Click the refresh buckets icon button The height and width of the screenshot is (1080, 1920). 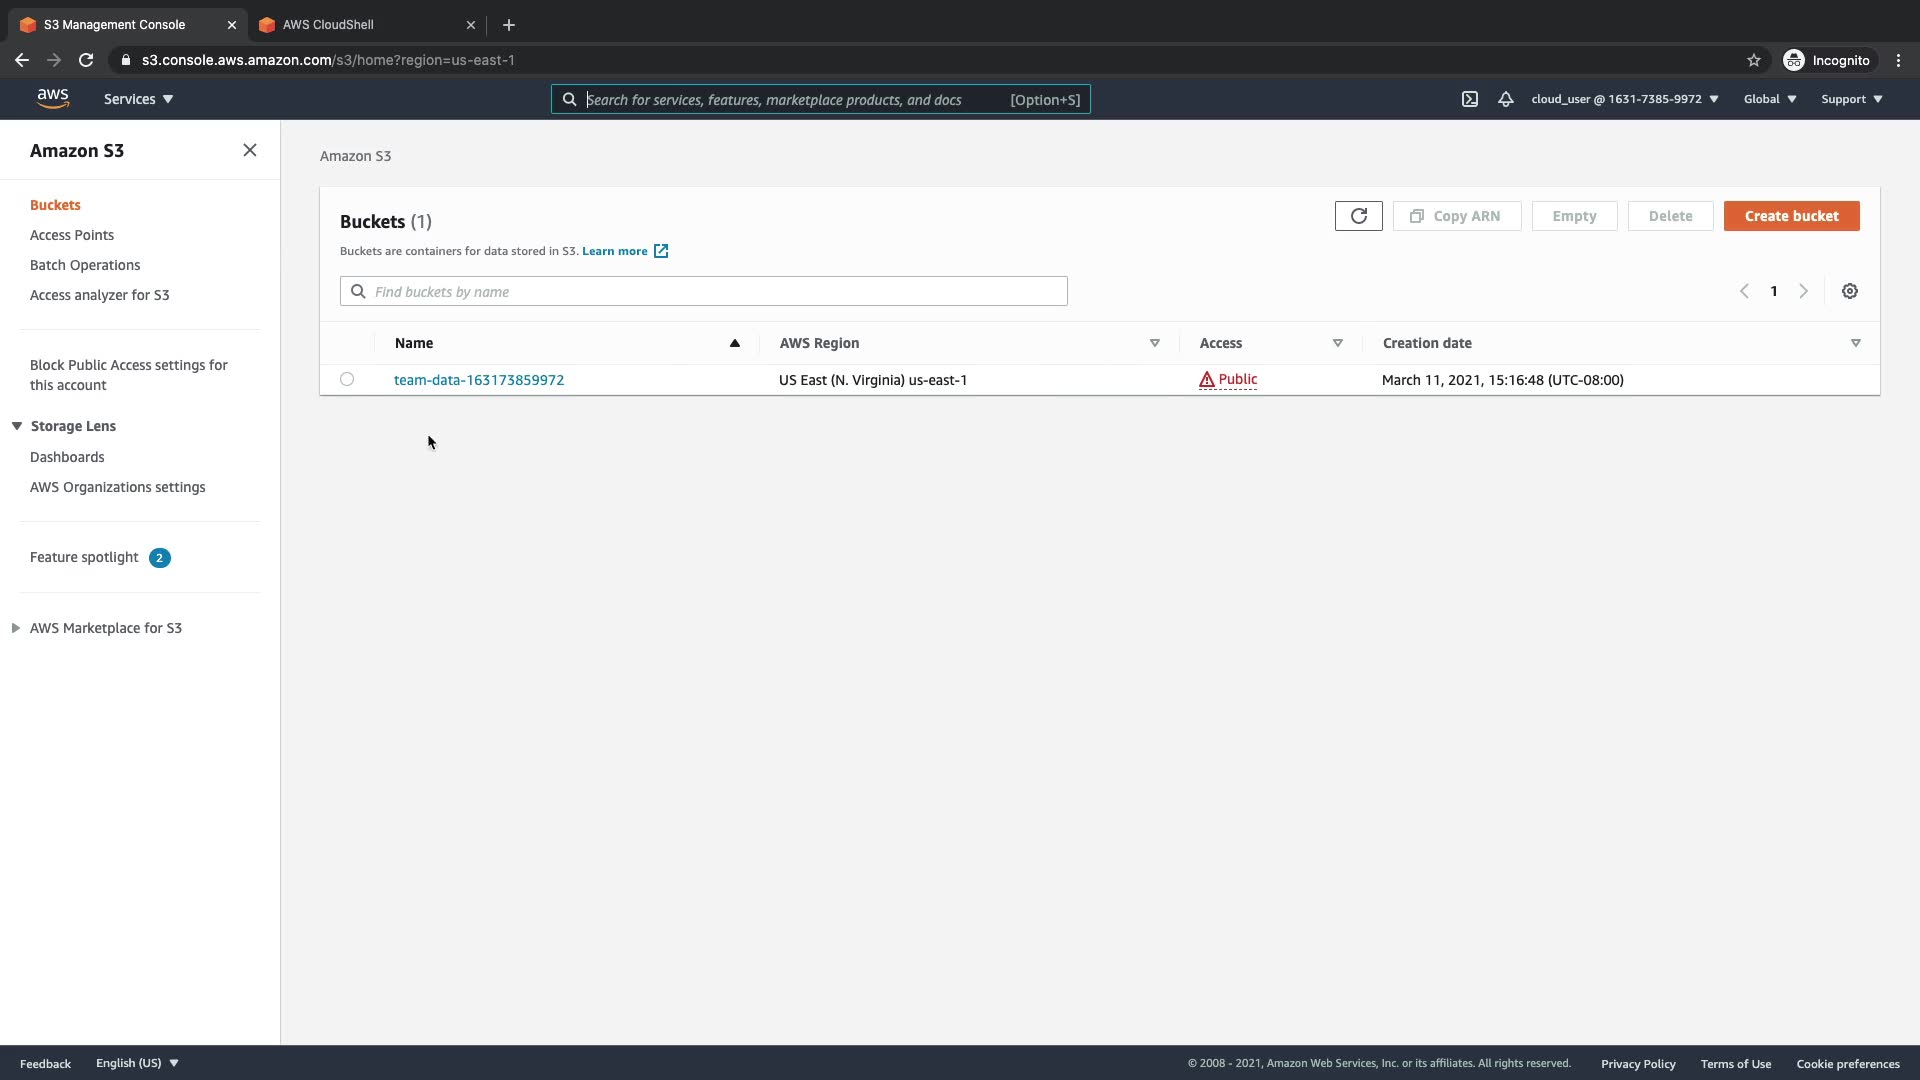1358,216
